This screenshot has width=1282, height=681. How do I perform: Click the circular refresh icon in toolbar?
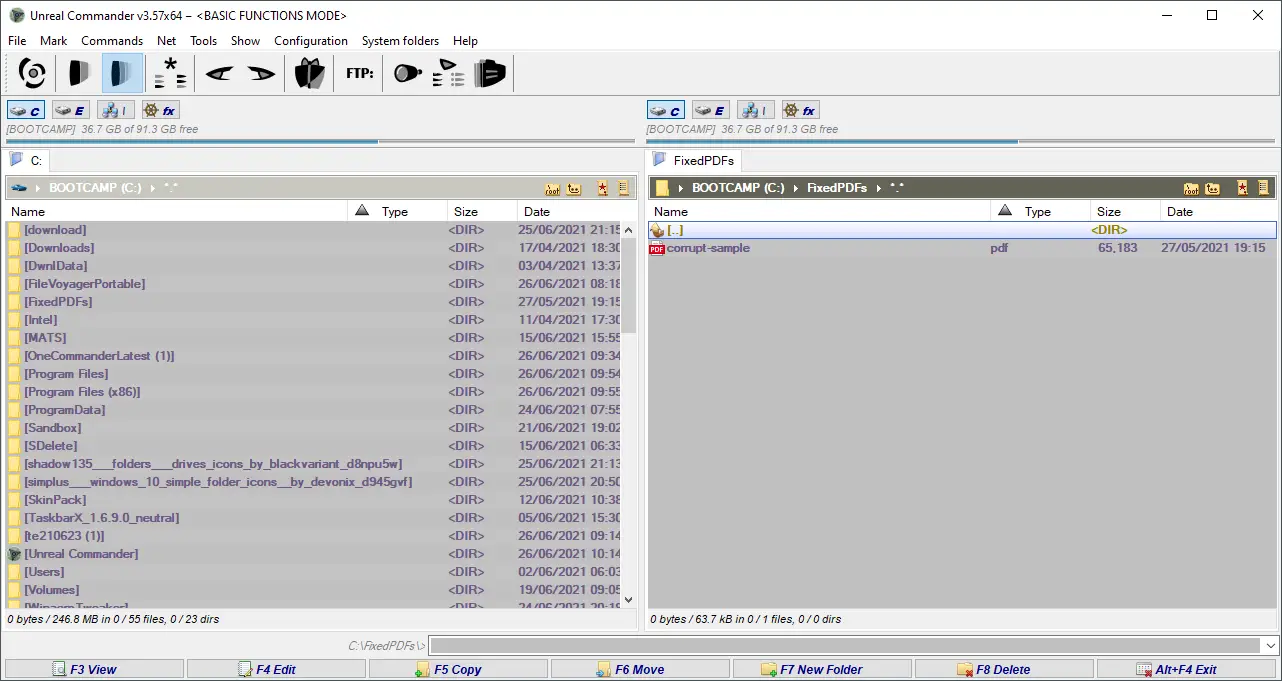[x=32, y=73]
